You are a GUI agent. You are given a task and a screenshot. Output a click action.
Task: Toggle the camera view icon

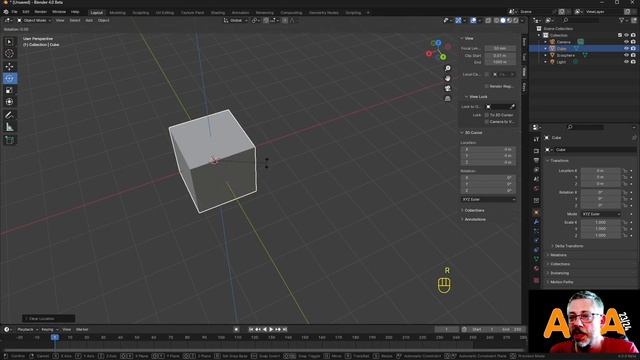(448, 89)
